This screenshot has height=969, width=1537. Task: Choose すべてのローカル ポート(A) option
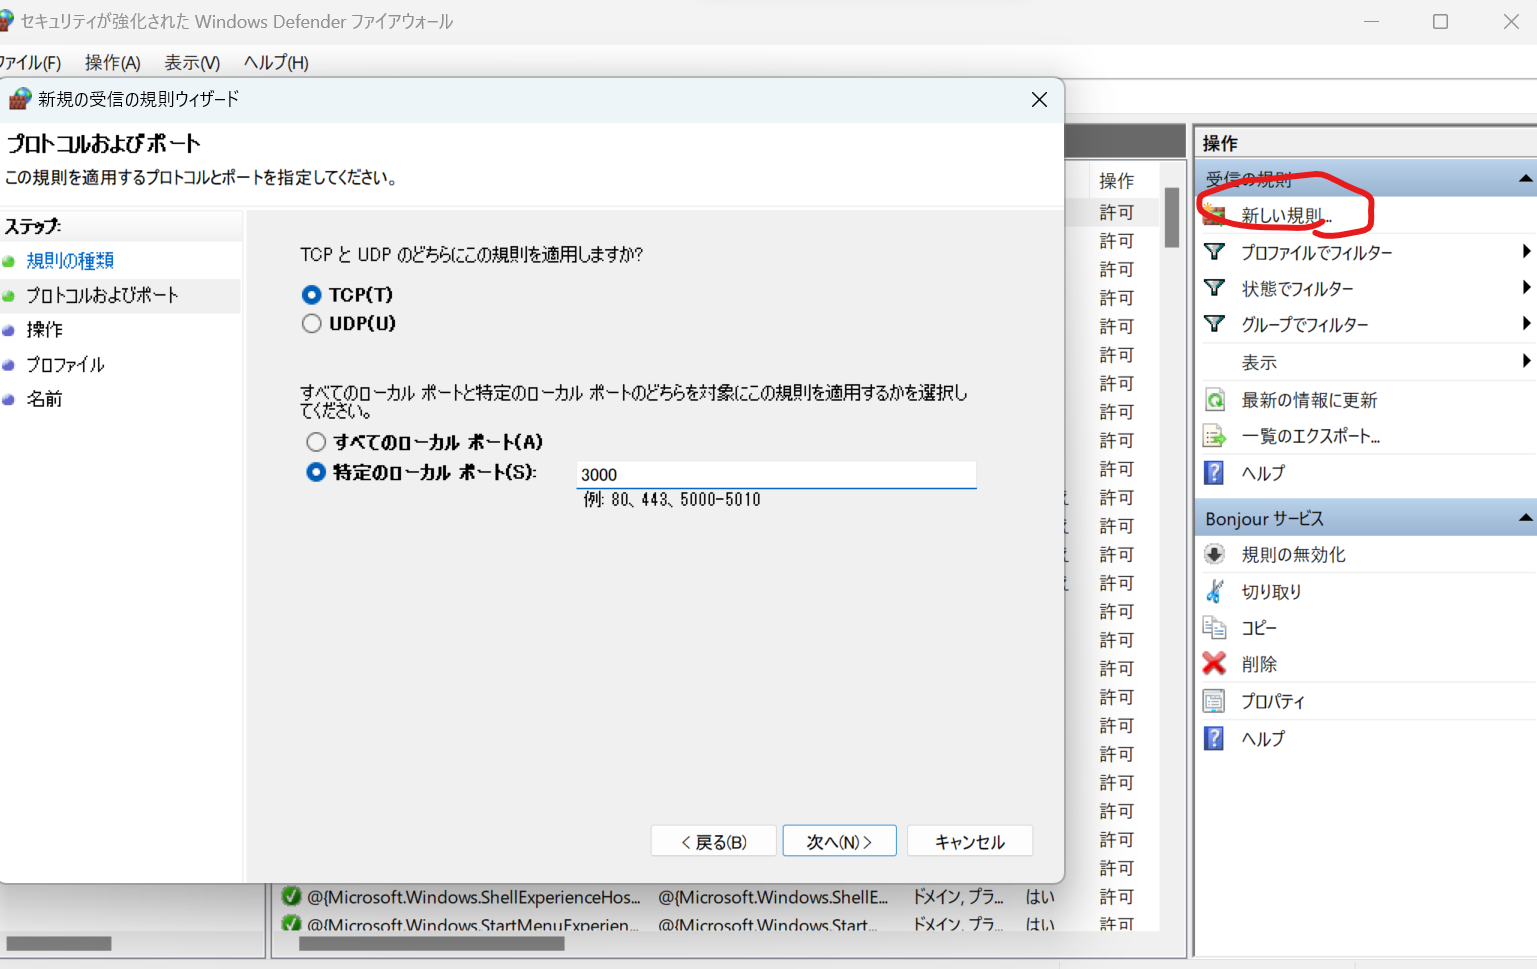point(315,441)
